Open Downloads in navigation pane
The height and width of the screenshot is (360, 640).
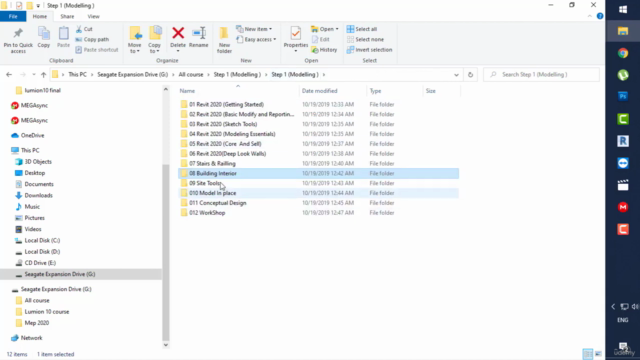coord(38,196)
